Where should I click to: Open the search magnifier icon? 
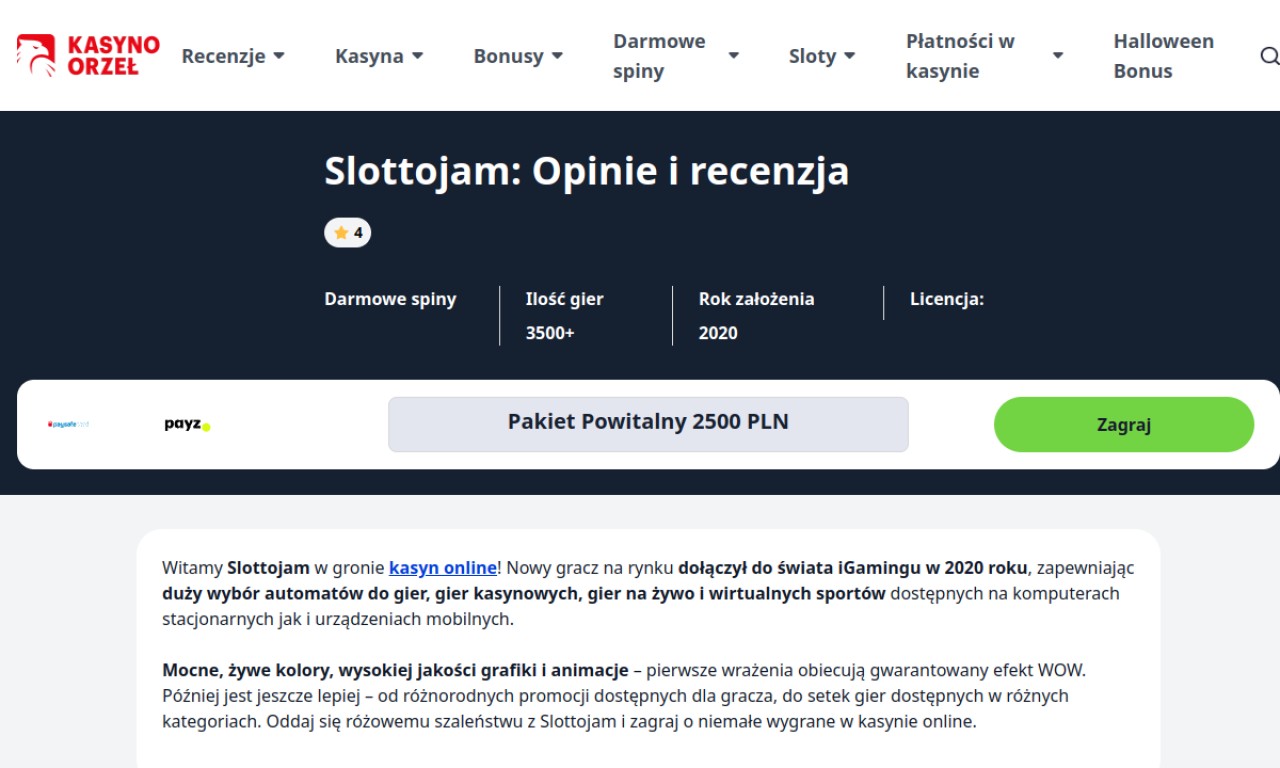coord(1269,56)
